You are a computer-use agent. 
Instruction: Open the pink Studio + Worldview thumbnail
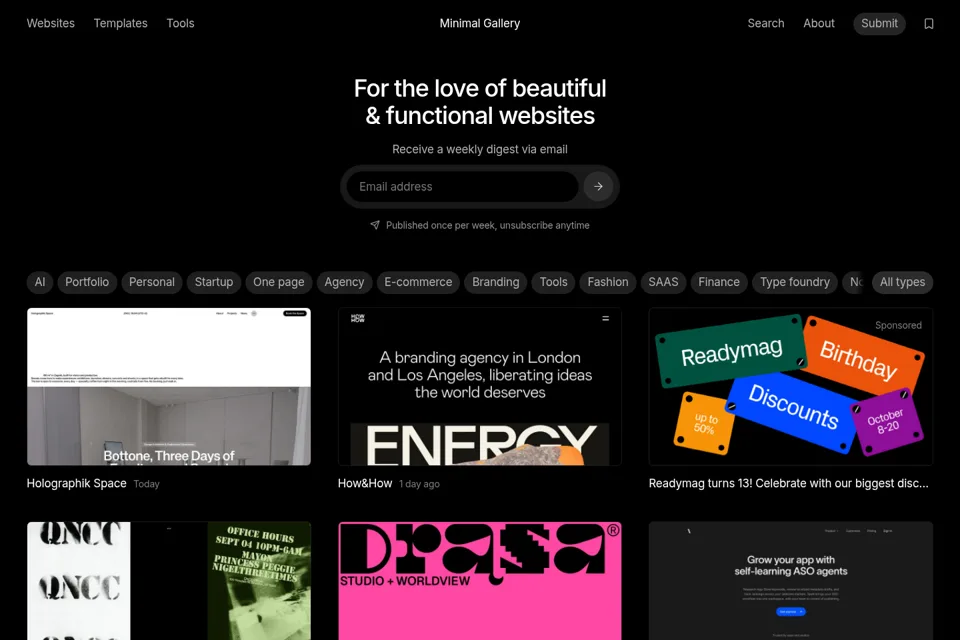click(x=480, y=581)
